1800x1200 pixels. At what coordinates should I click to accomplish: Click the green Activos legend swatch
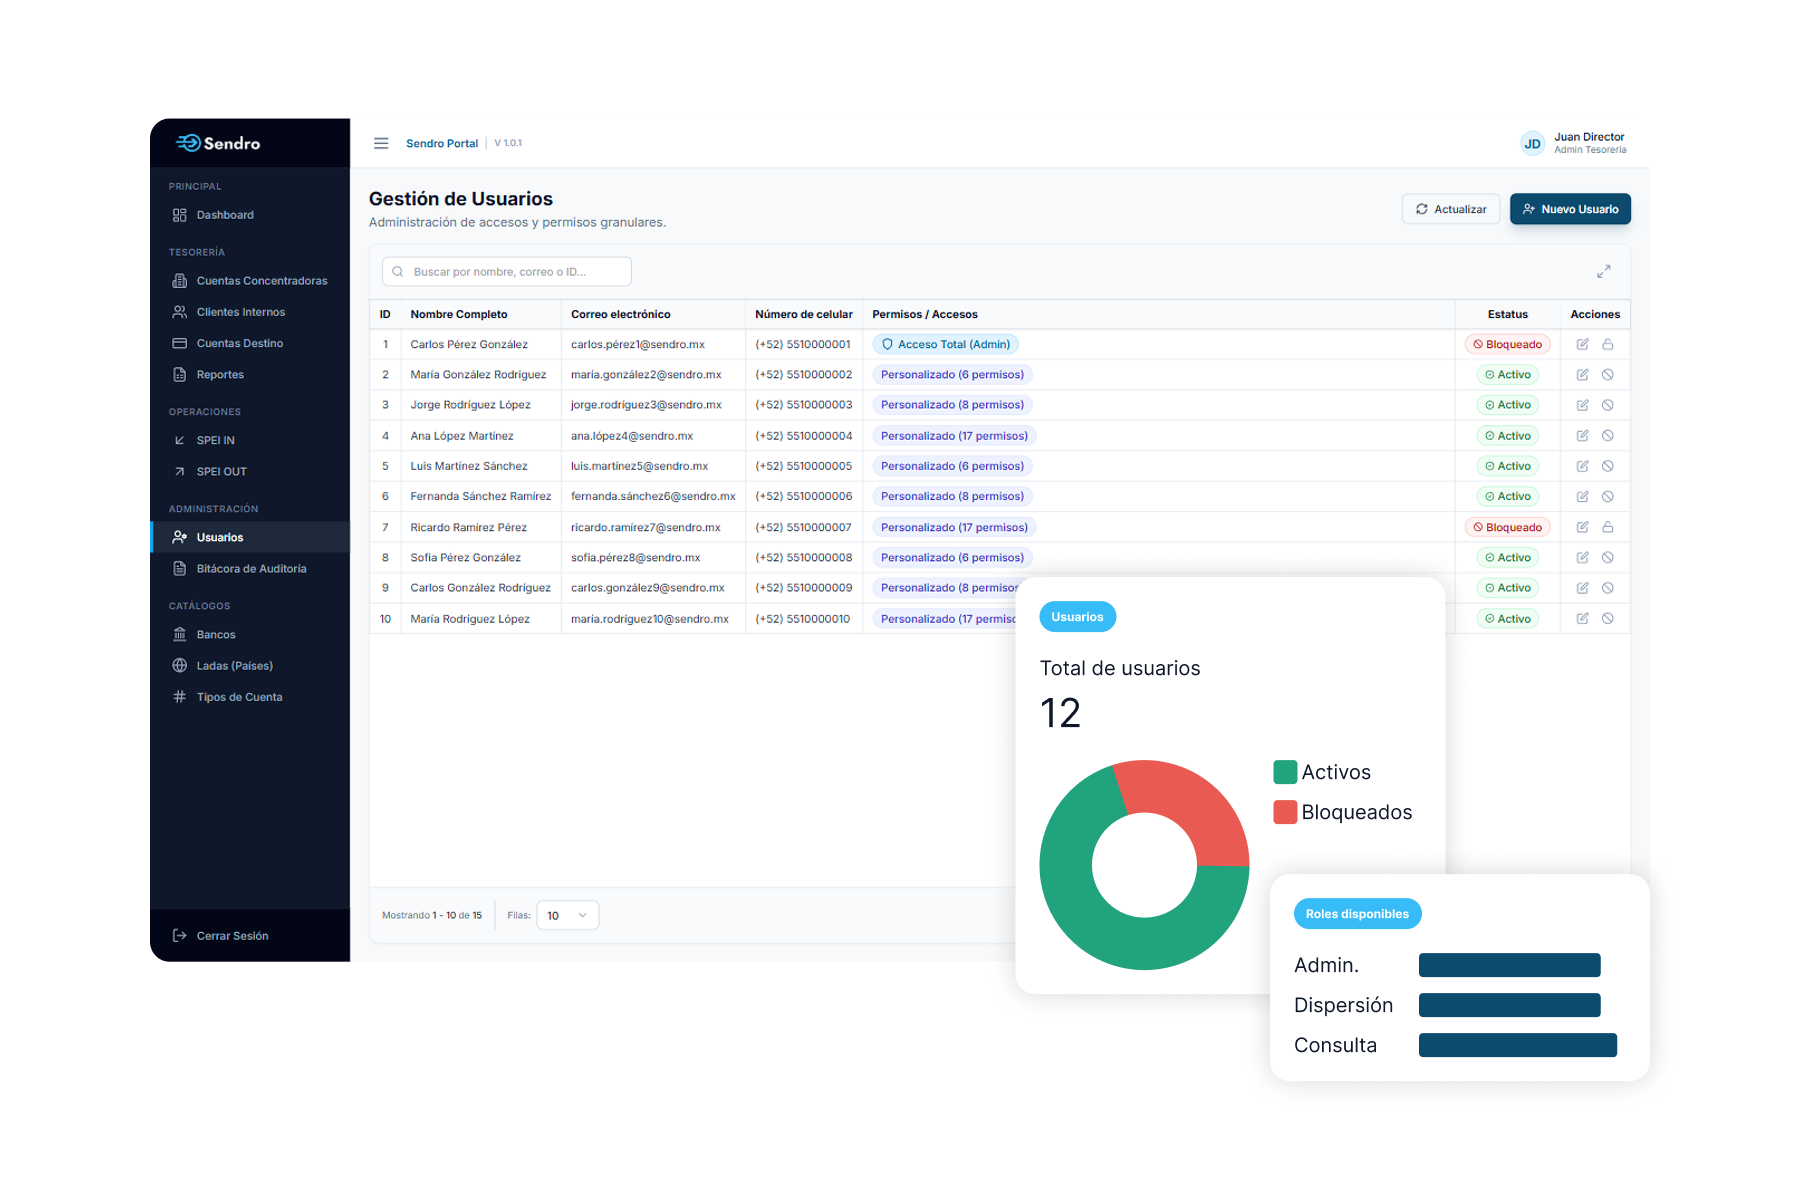(x=1284, y=772)
